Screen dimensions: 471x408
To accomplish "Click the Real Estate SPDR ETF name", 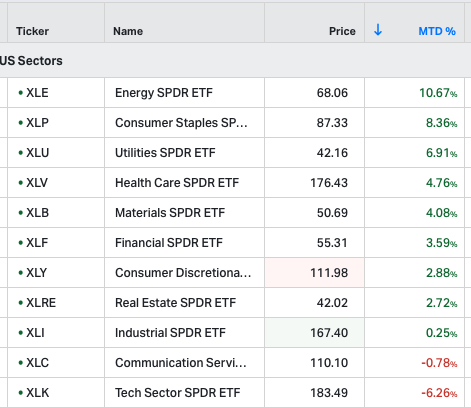I will point(175,303).
